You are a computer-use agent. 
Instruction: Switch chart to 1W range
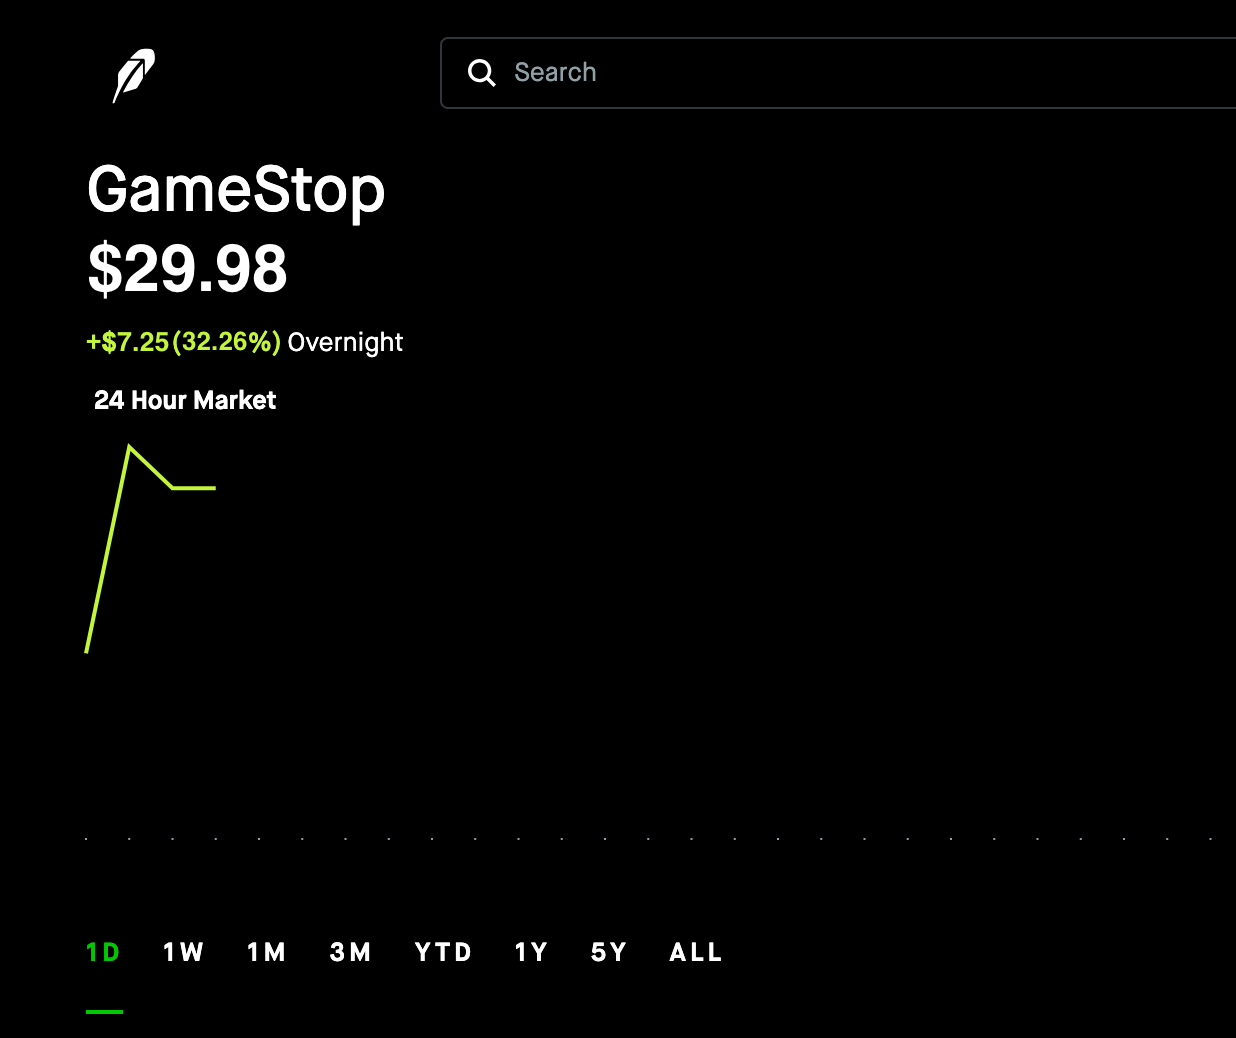point(183,952)
